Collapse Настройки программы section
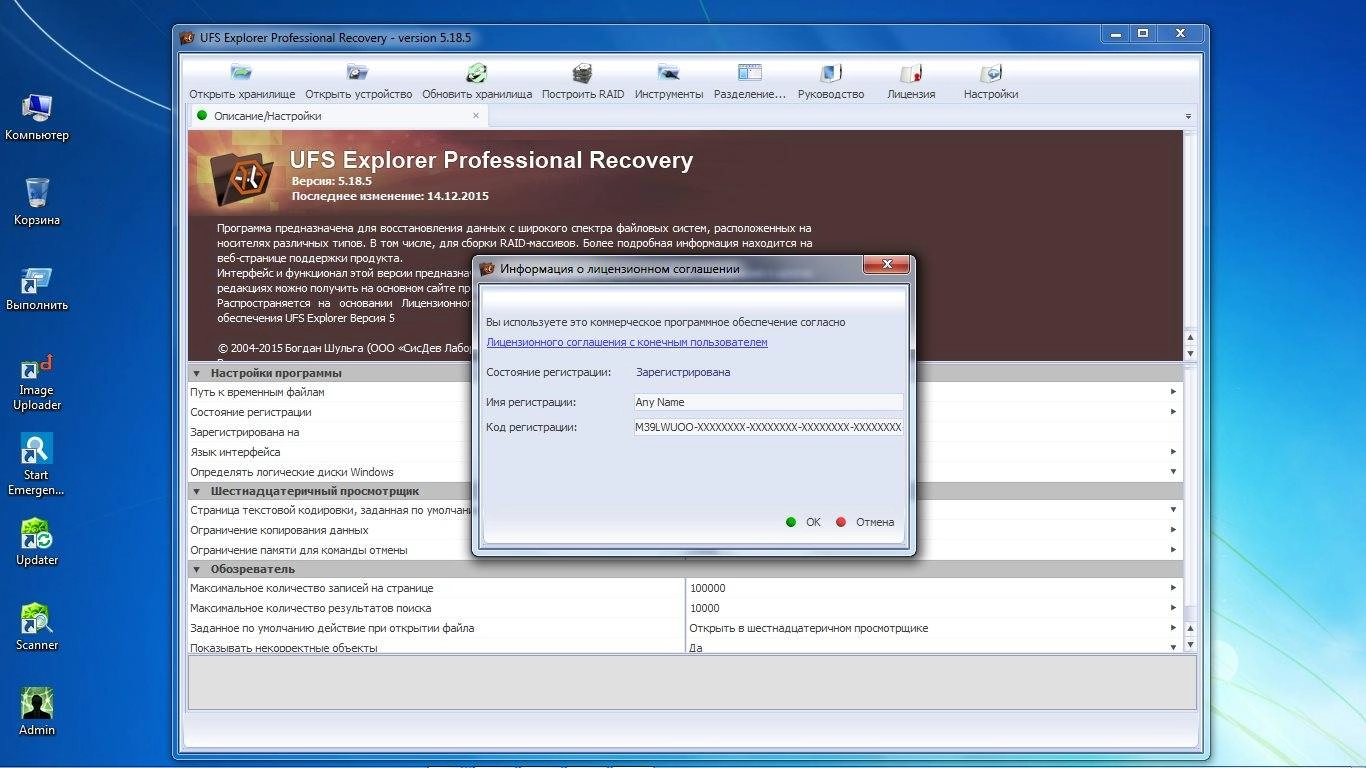1366x768 pixels. tap(197, 373)
